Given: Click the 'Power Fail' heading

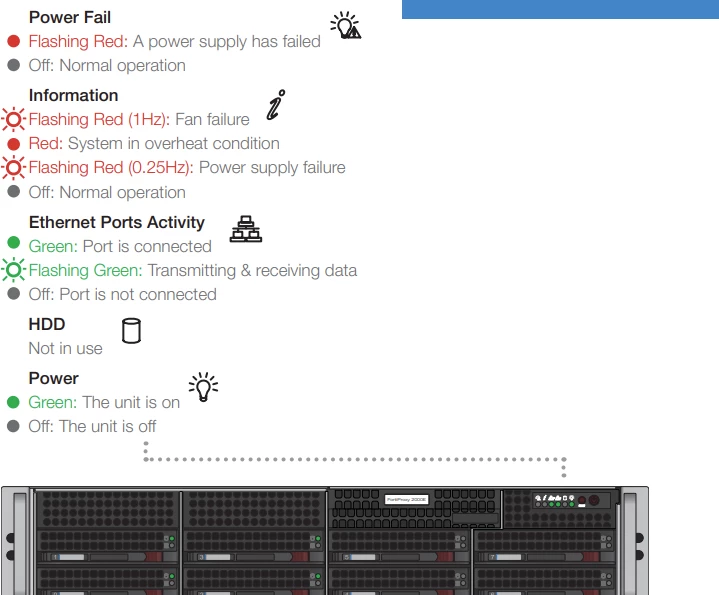Looking at the screenshot, I should point(70,17).
